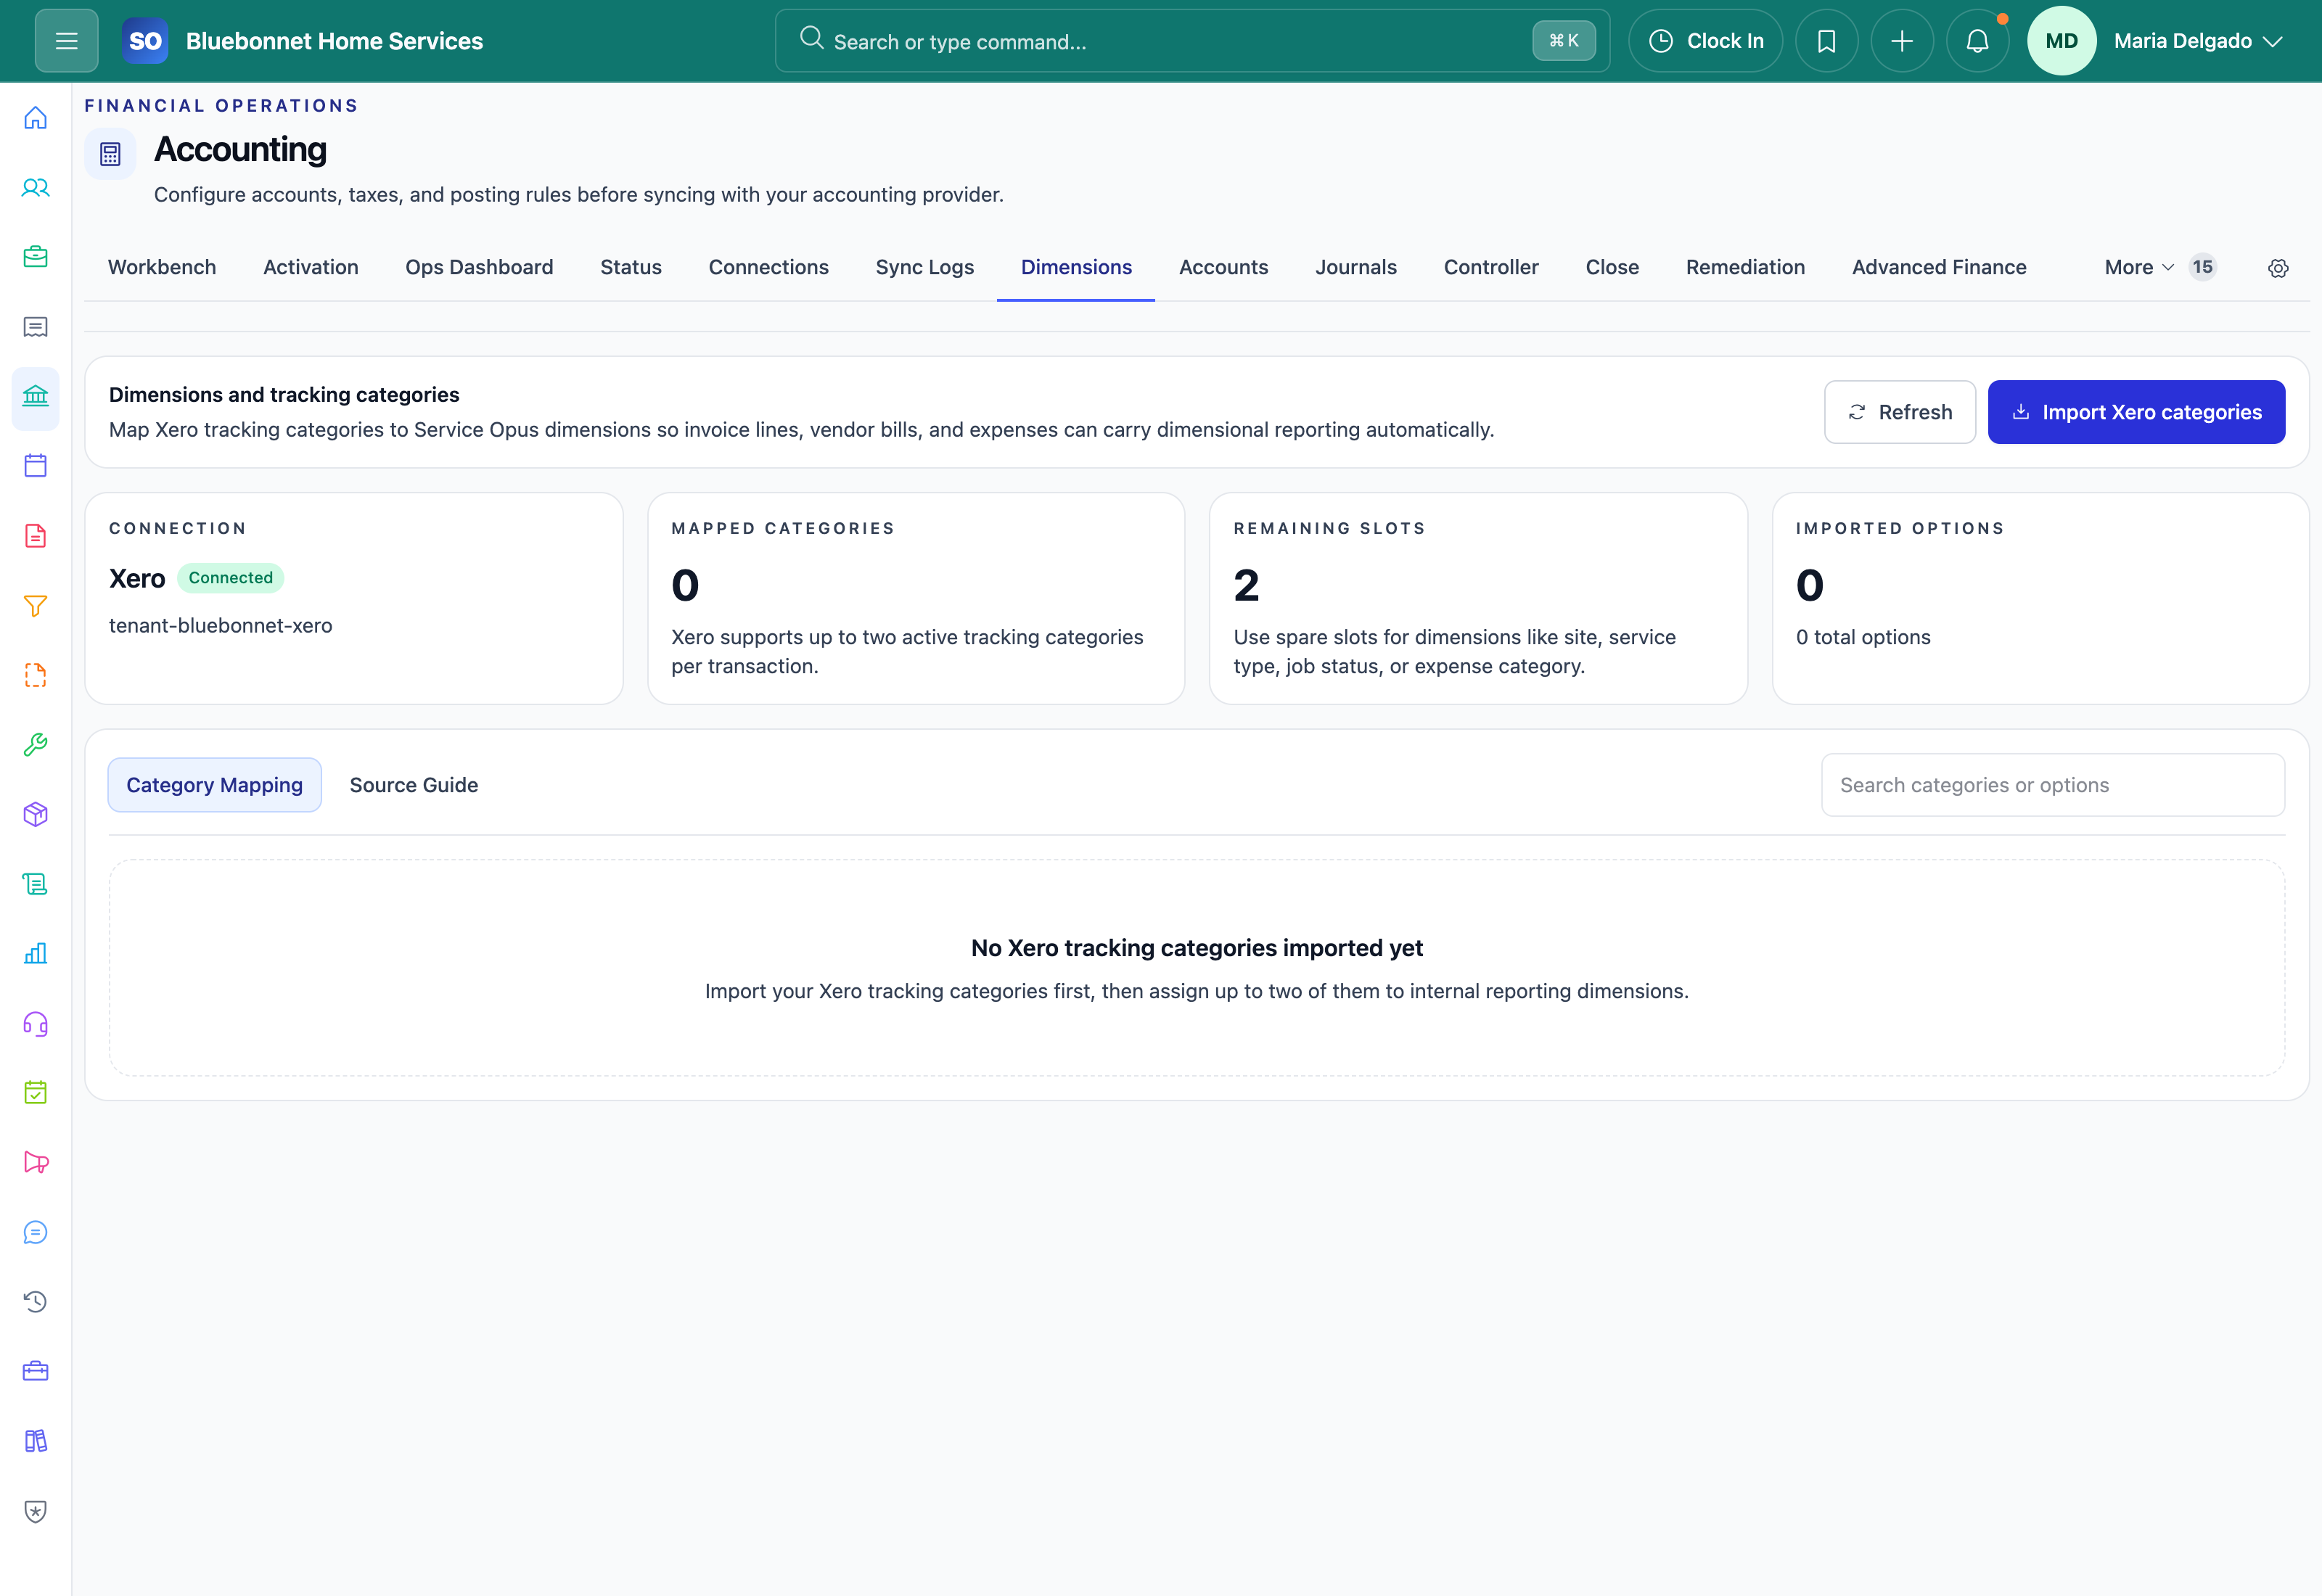Click the Search categories or options field
The width and height of the screenshot is (2322, 1596).
2053,785
